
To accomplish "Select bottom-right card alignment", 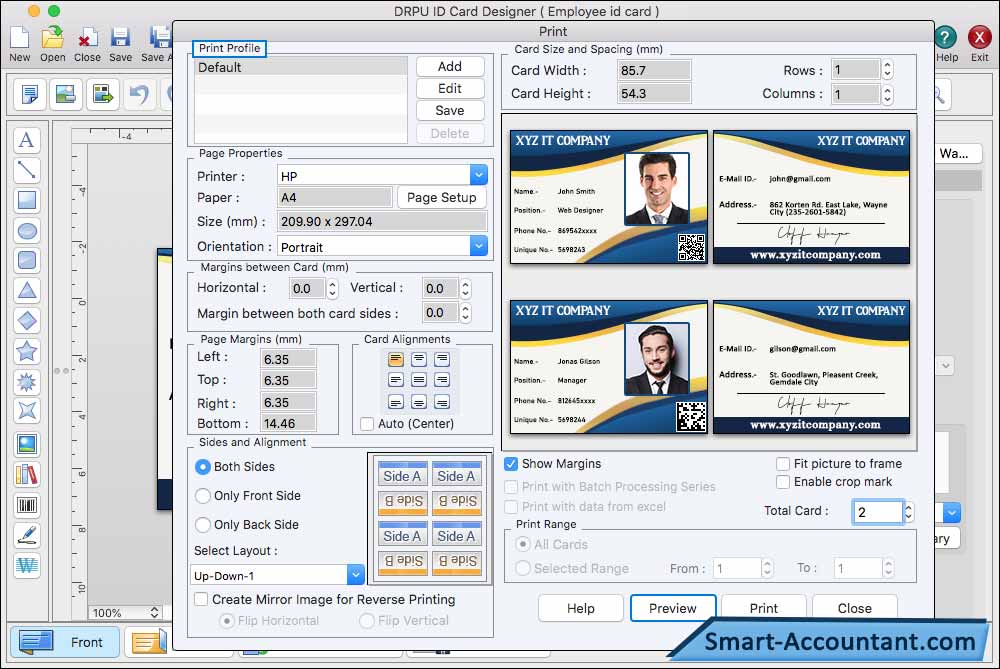I will [442, 402].
